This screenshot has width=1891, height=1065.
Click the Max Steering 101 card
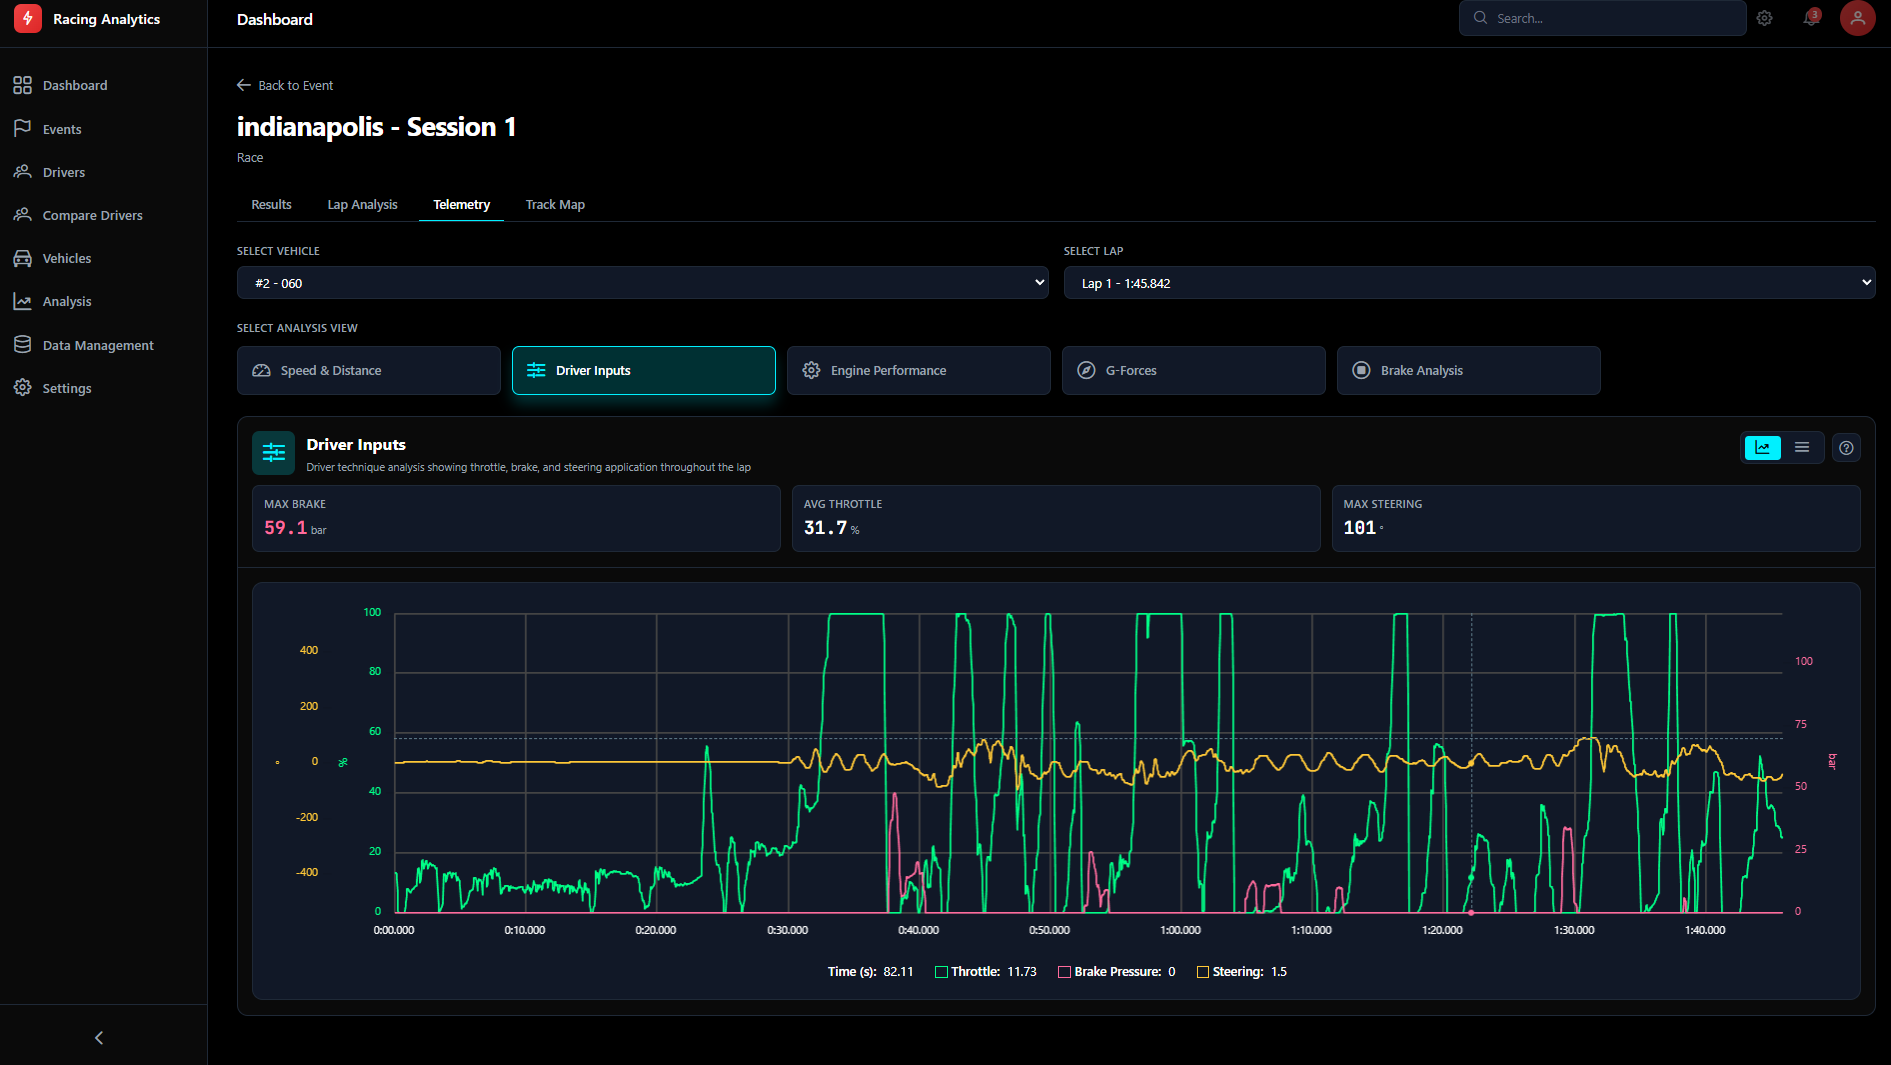pyautogui.click(x=1596, y=518)
